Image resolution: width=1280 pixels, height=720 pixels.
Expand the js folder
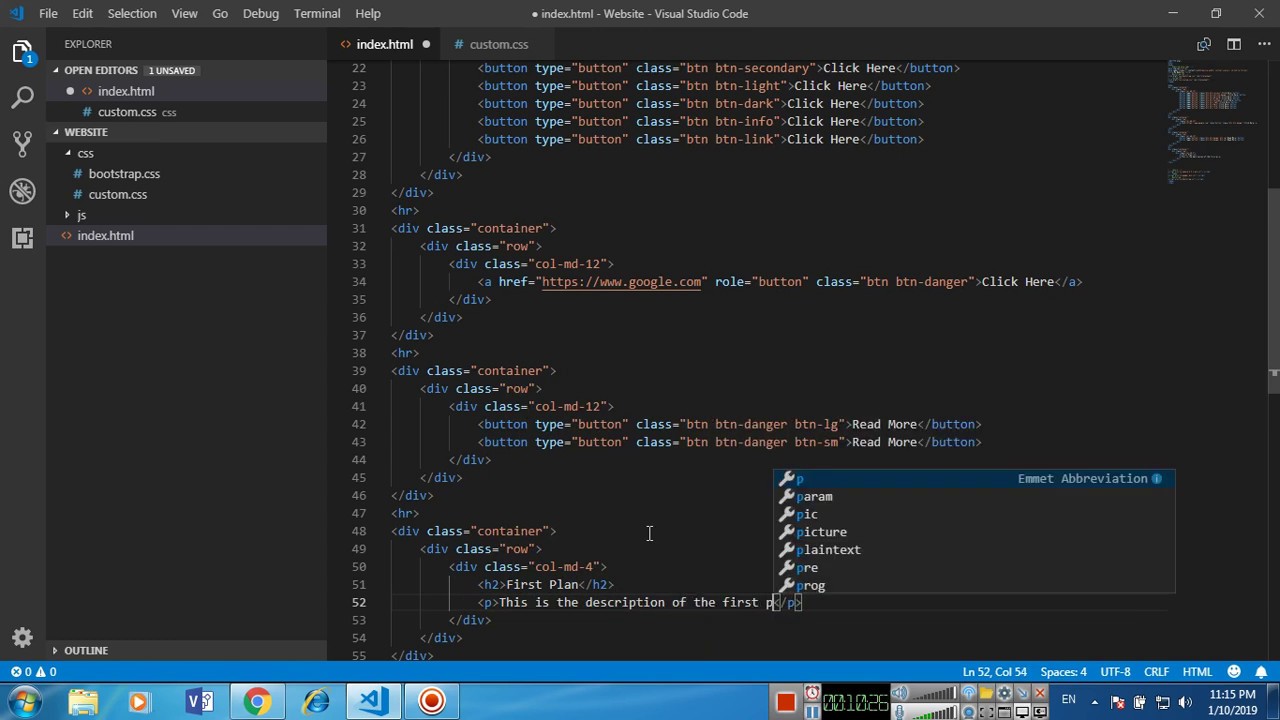pyautogui.click(x=68, y=215)
